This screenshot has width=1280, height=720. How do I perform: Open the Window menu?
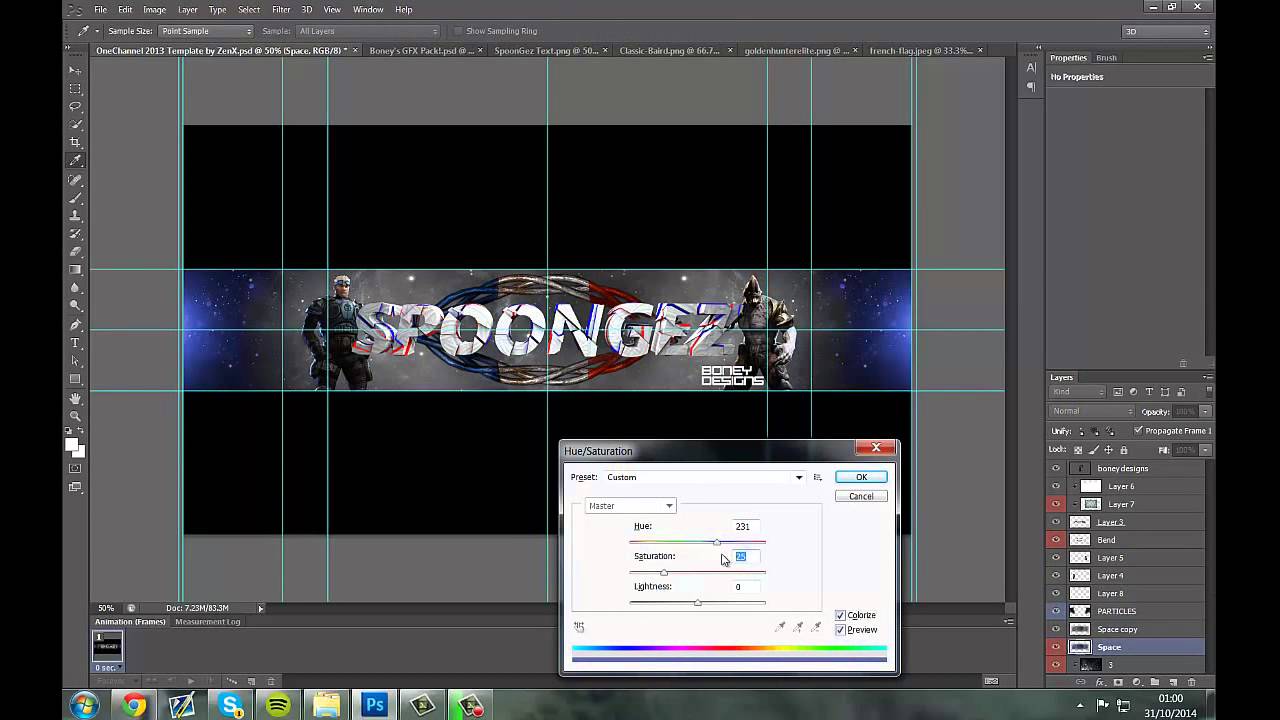[368, 9]
